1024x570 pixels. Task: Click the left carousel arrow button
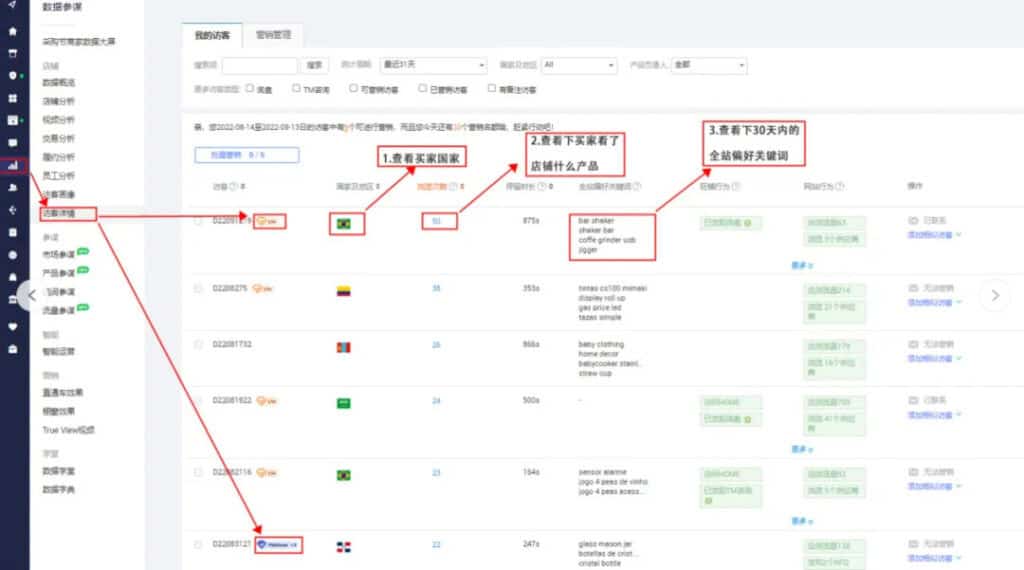click(x=32, y=294)
